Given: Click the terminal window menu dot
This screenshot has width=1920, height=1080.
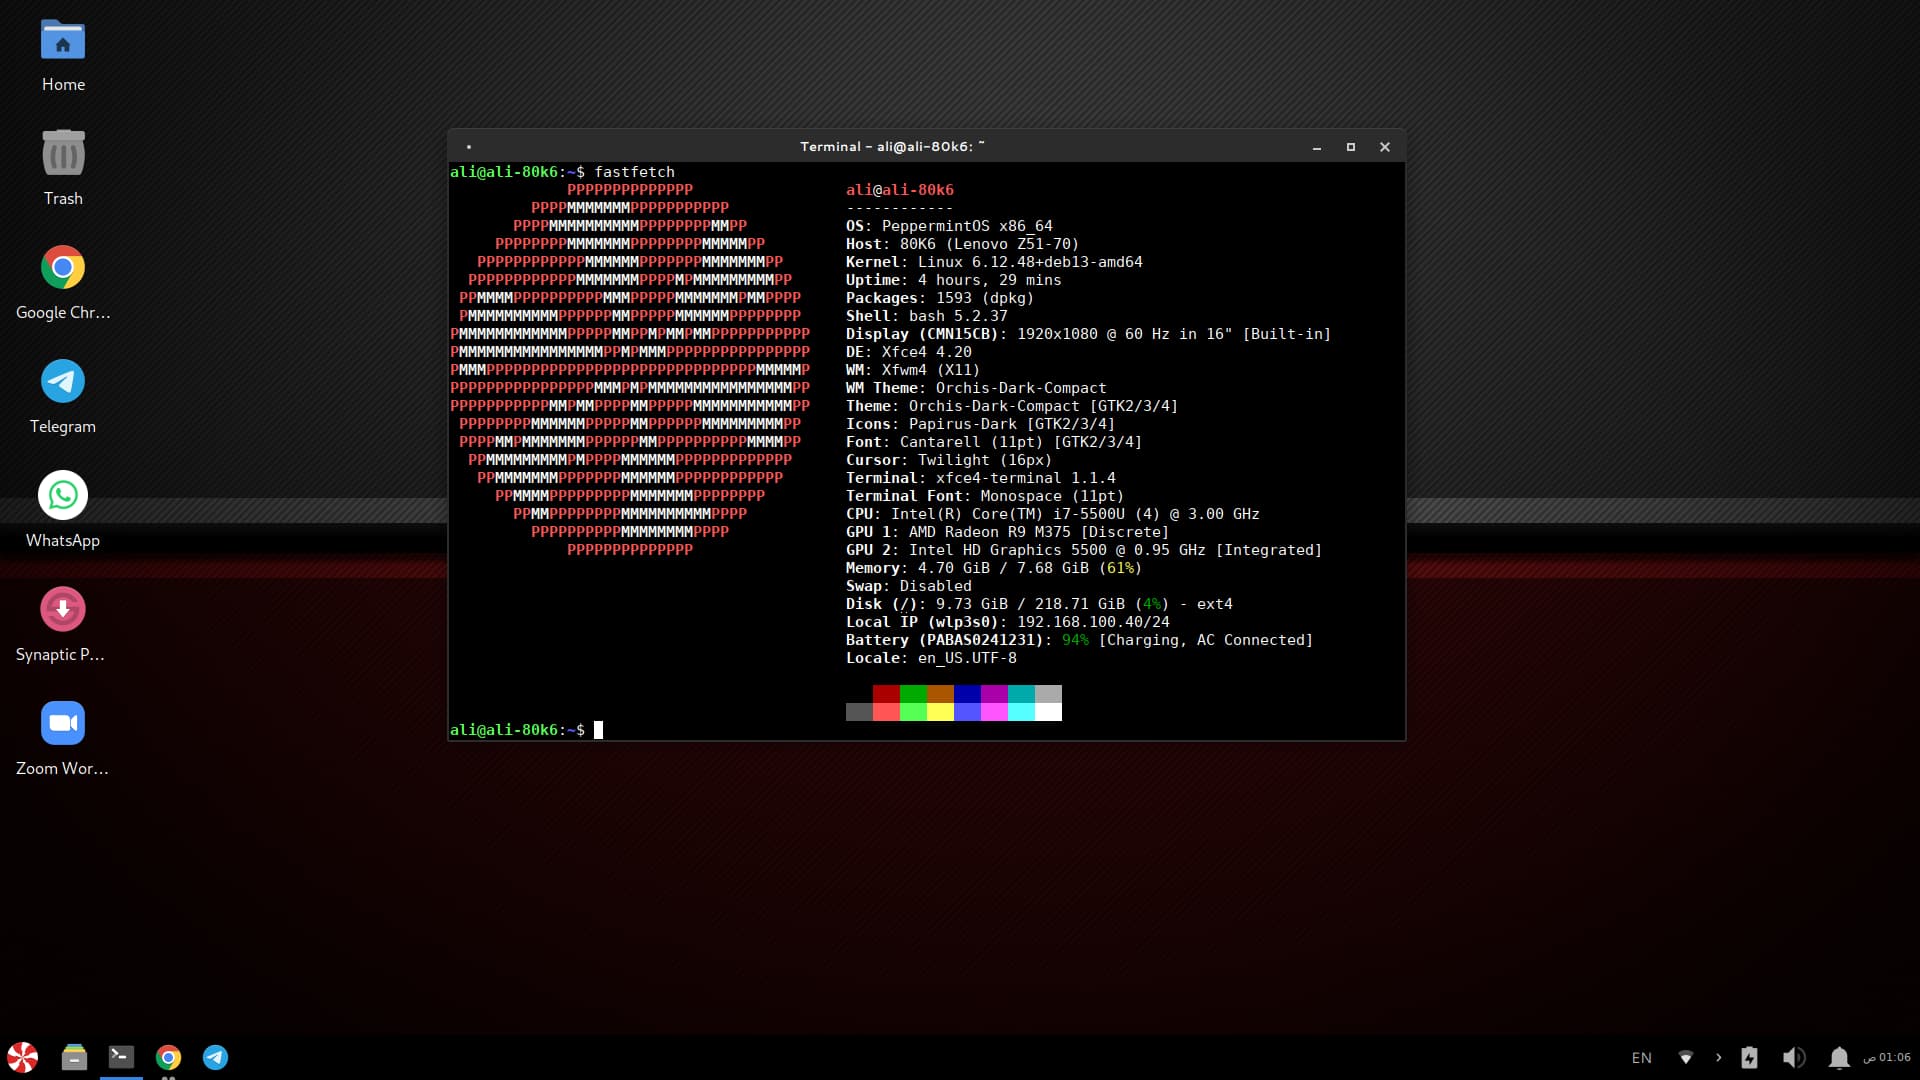Looking at the screenshot, I should coord(469,147).
